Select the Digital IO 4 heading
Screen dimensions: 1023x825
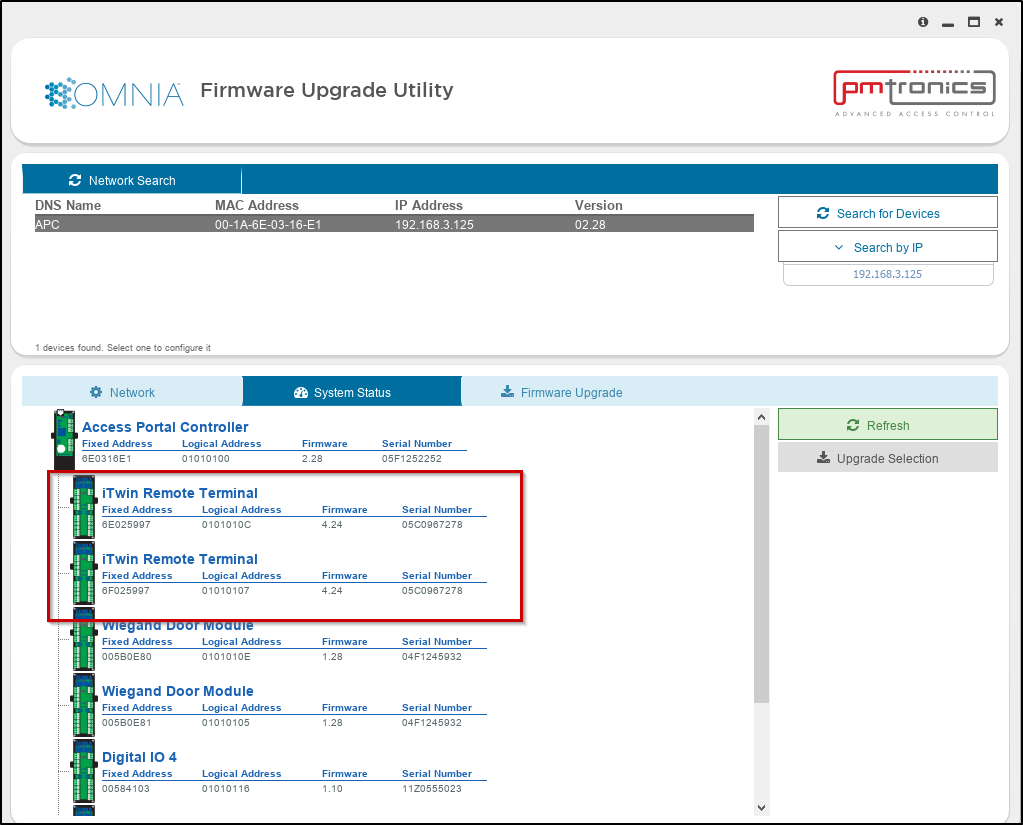(139, 757)
